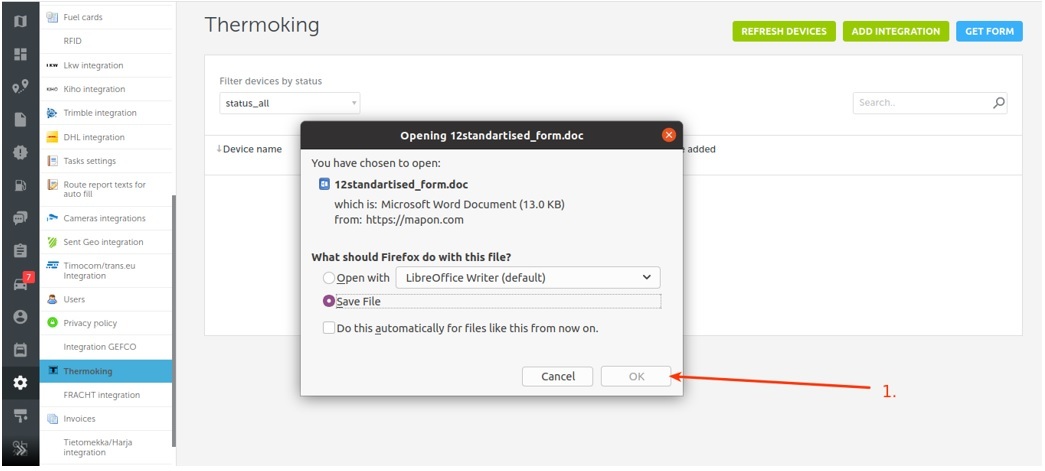Click the Fuel cards icon
The image size is (1045, 471).
[x=52, y=17]
